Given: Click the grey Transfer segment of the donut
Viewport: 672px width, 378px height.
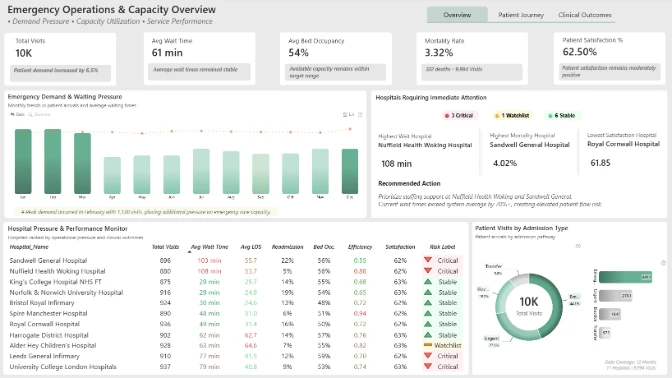Looking at the screenshot, I should pyautogui.click(x=519, y=281).
